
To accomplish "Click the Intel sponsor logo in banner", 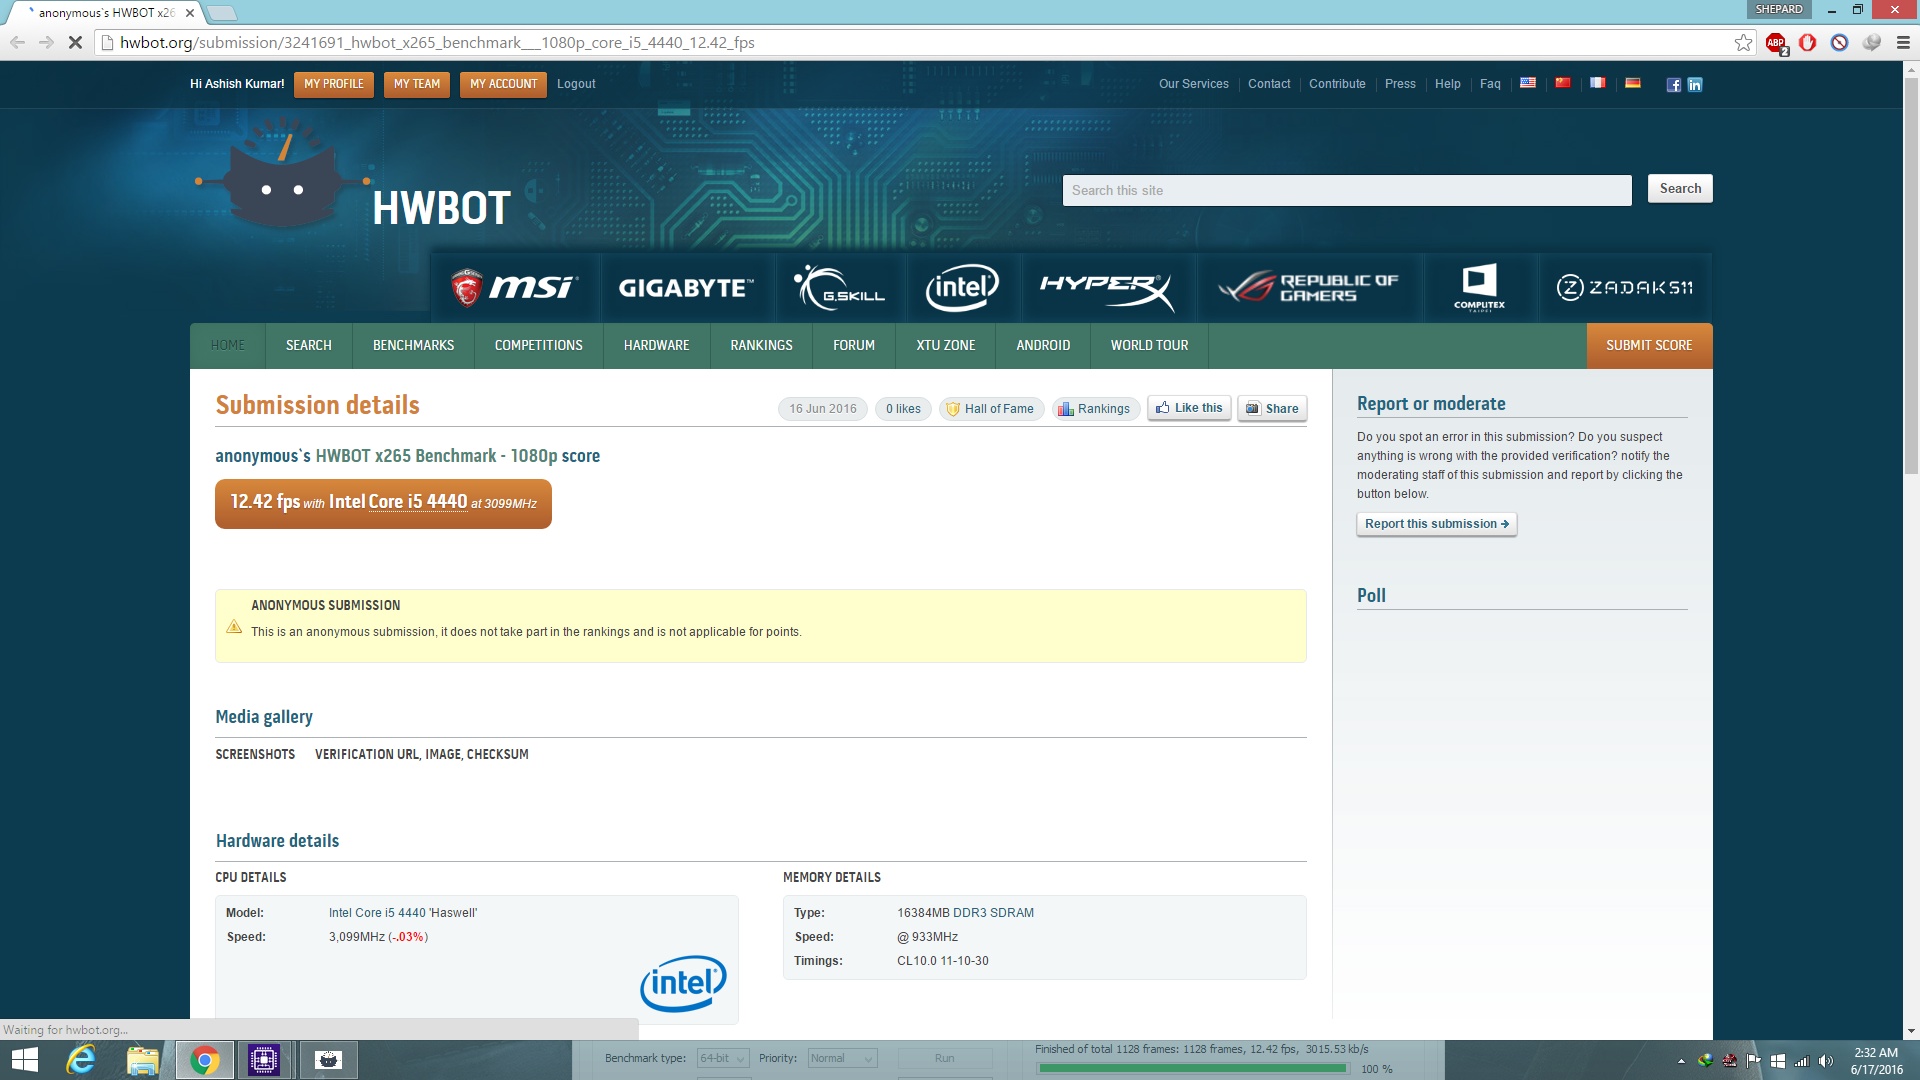I will [x=962, y=288].
